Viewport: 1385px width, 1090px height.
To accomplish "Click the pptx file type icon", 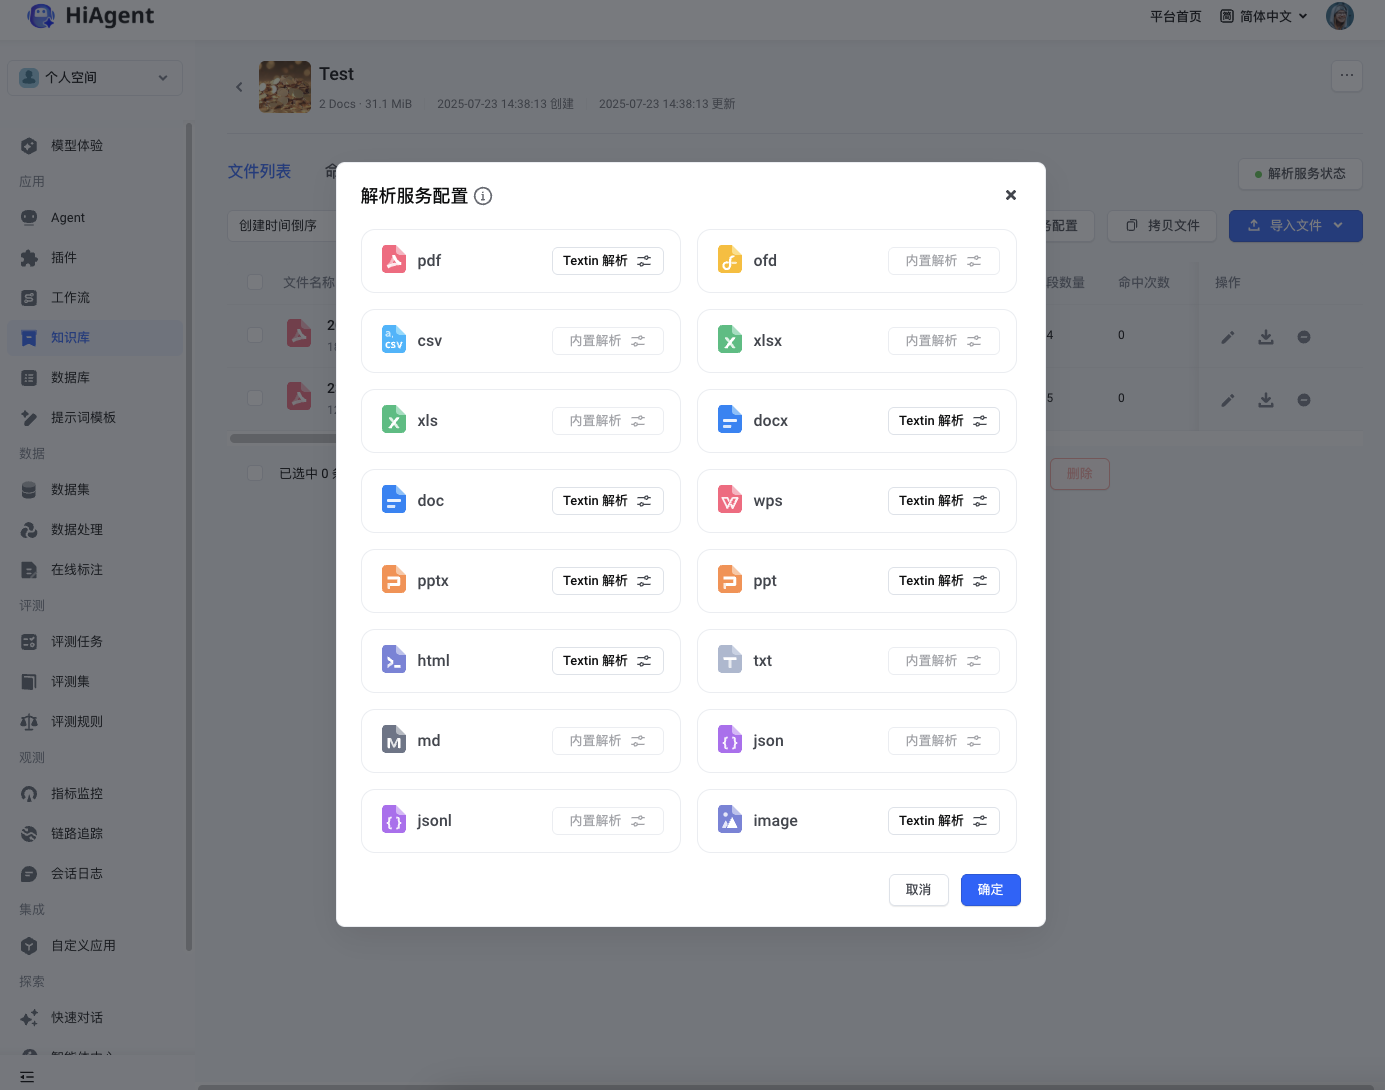I will (x=394, y=580).
